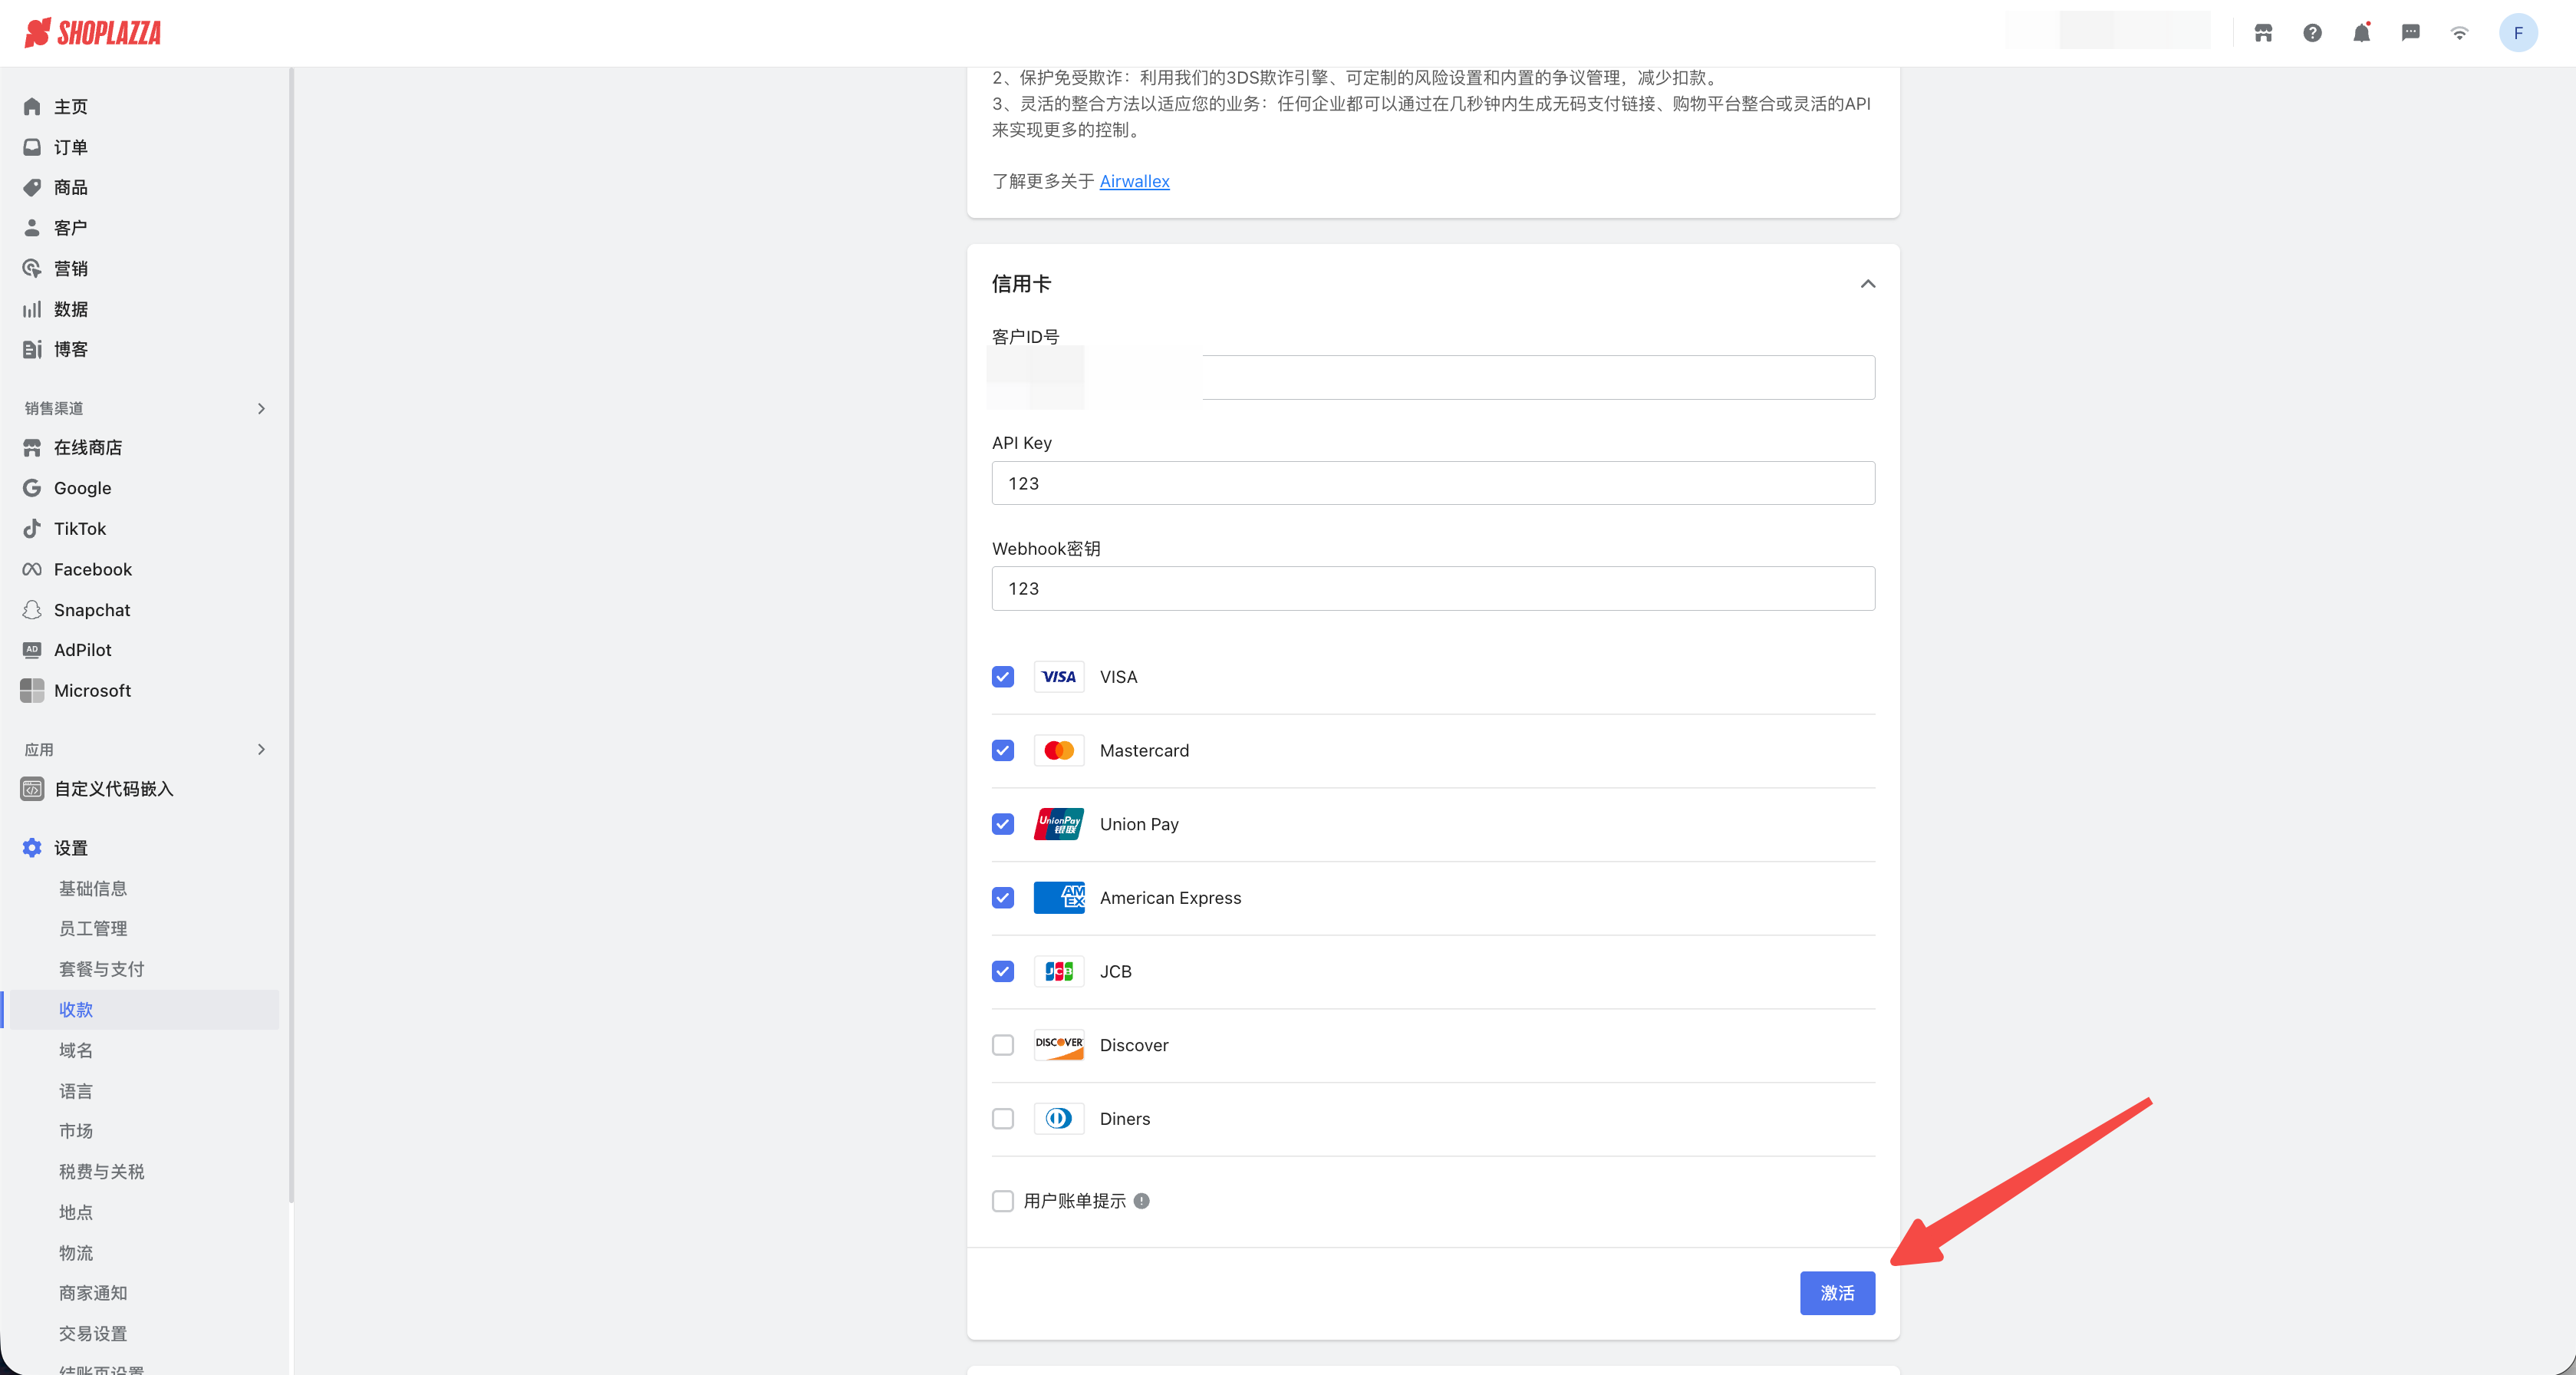
Task: Open the chat messages icon
Action: [x=2410, y=33]
